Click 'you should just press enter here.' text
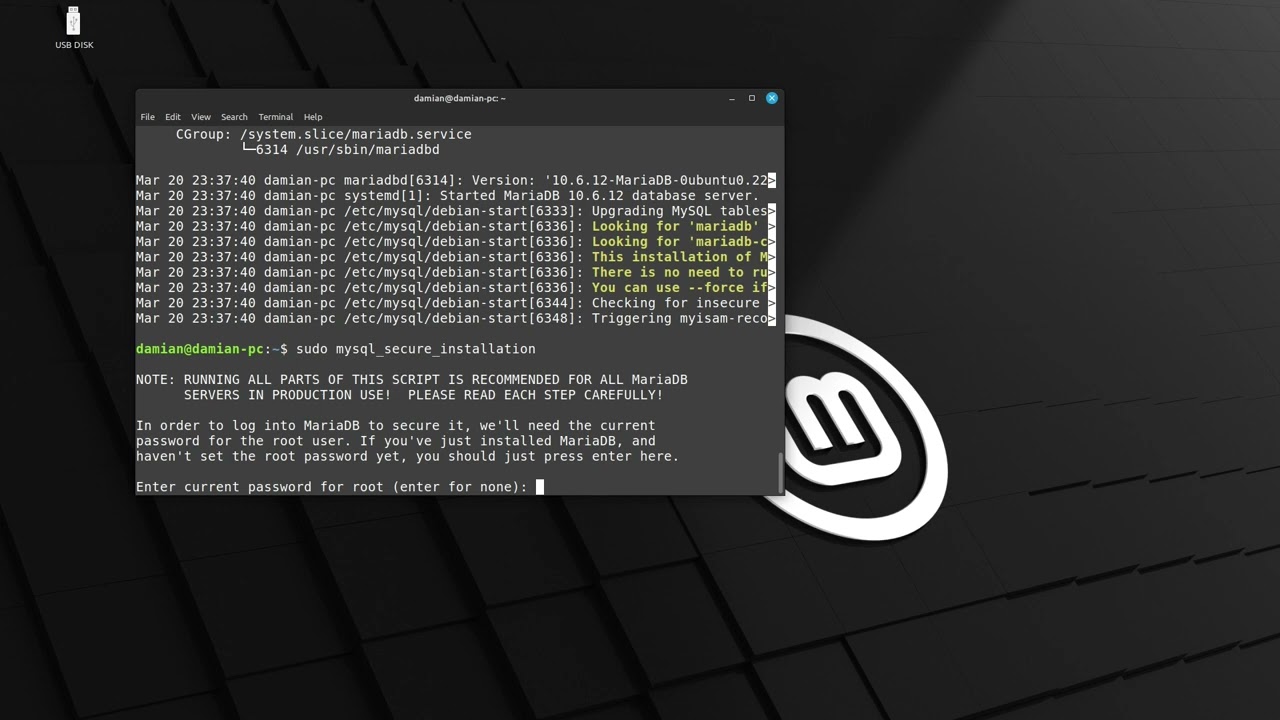1280x720 pixels. 548,457
